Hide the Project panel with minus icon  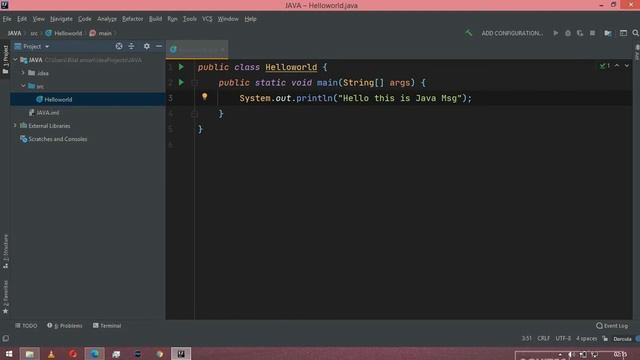pyautogui.click(x=159, y=46)
